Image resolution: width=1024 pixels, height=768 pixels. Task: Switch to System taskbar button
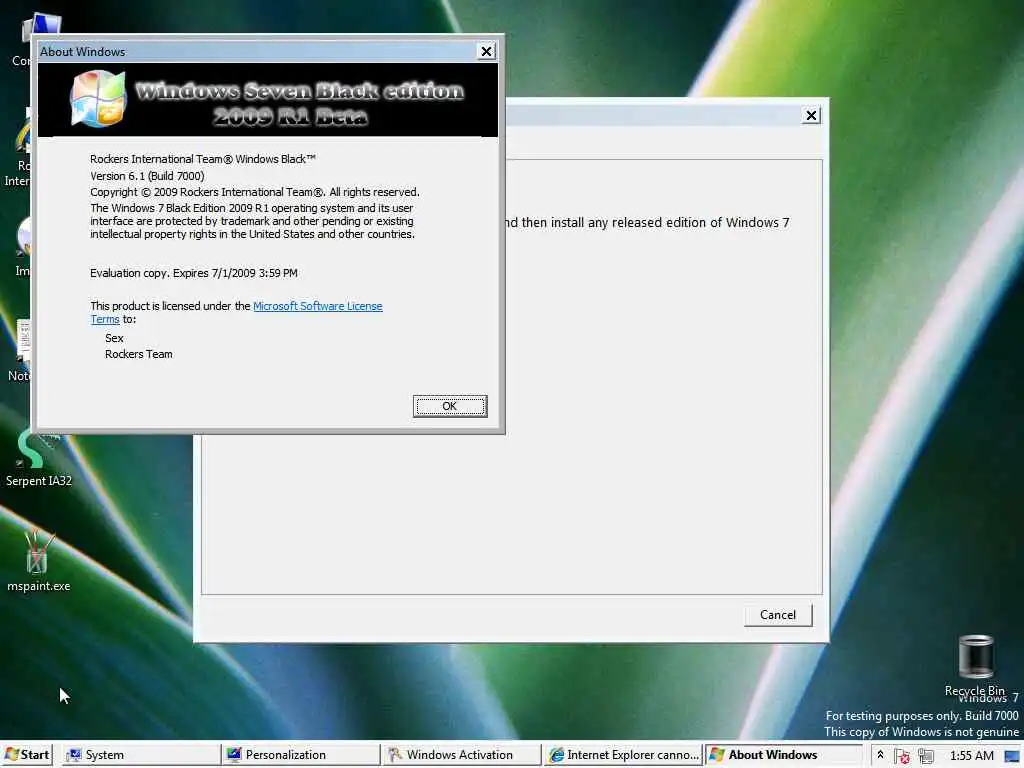pyautogui.click(x=140, y=755)
